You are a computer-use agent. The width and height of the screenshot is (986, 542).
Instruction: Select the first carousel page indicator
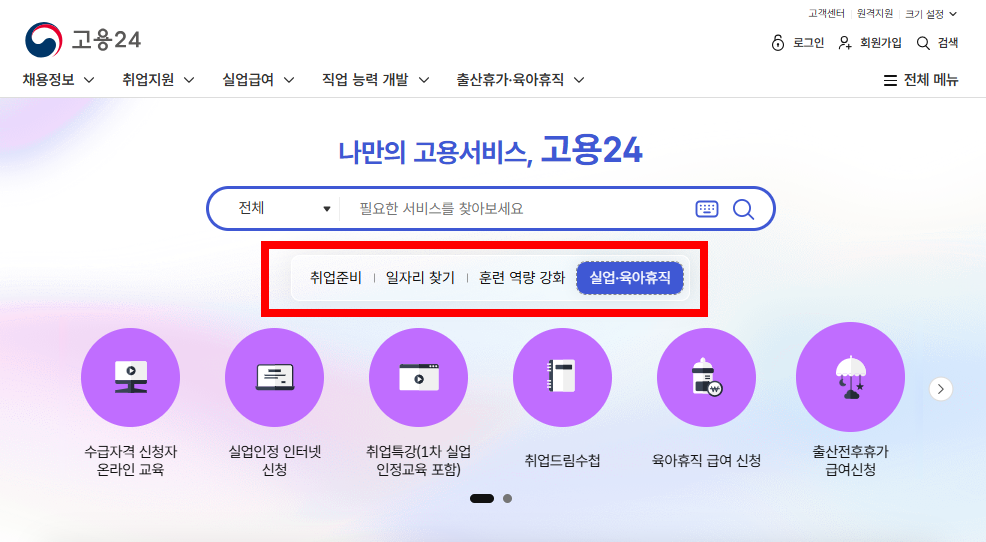click(482, 499)
